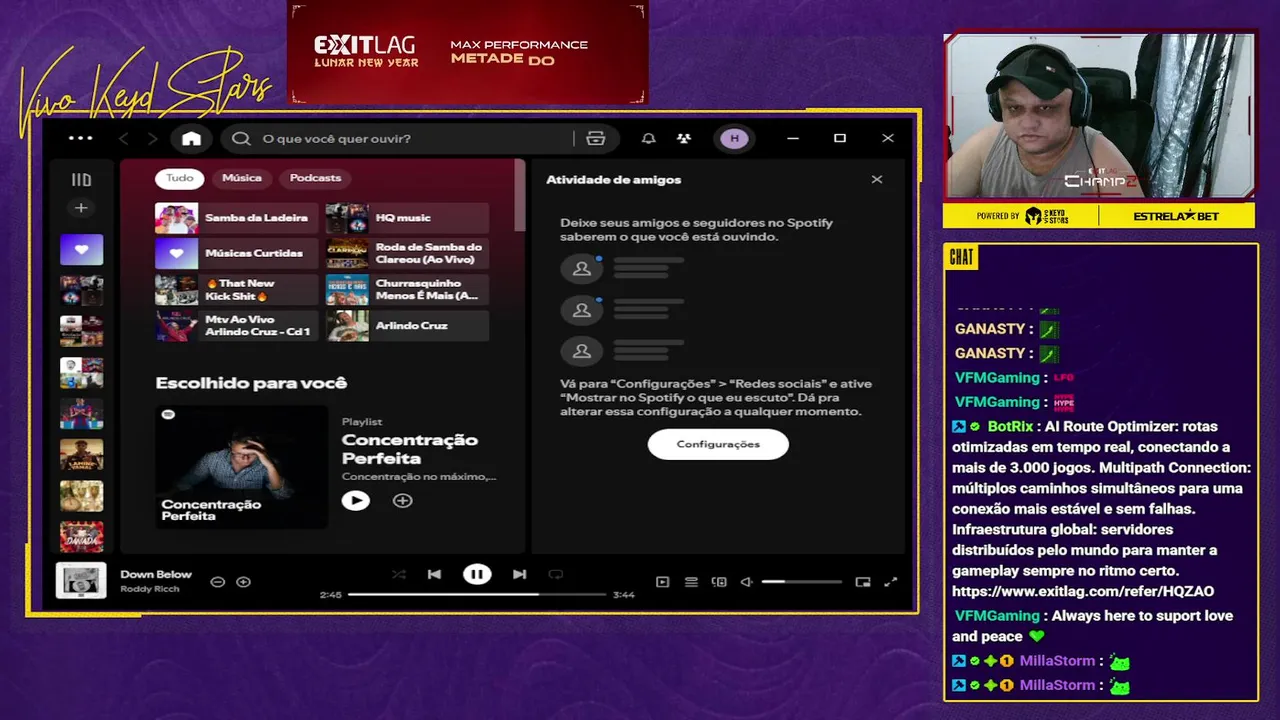The height and width of the screenshot is (720, 1280).
Task: Open the Spotify three-dots menu
Action: coord(81,138)
